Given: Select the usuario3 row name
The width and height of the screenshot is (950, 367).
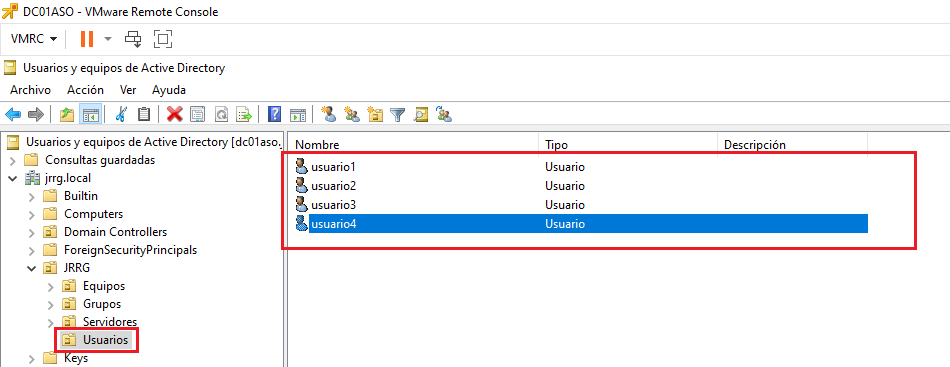Looking at the screenshot, I should click(x=333, y=204).
